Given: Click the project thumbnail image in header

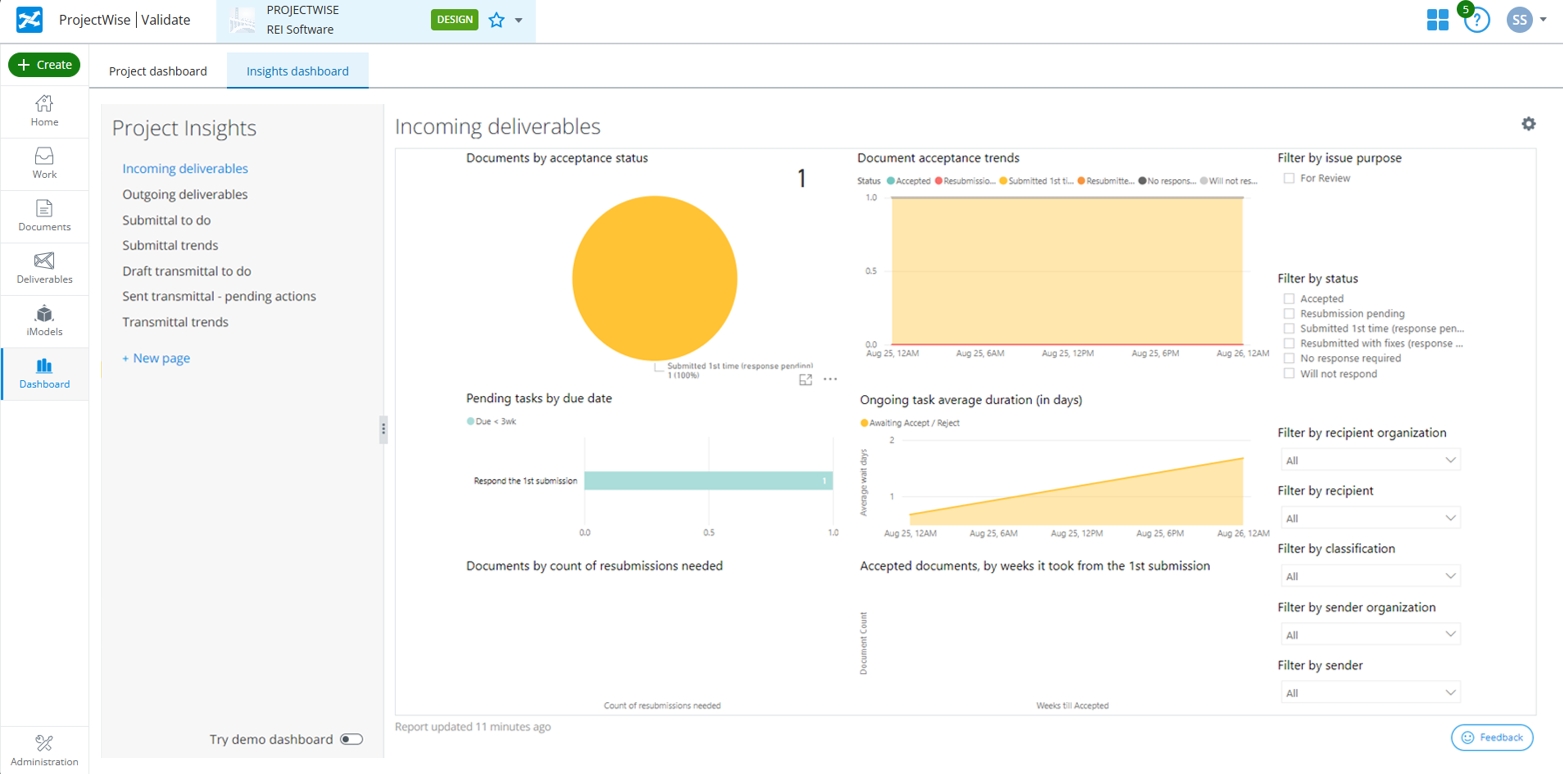Looking at the screenshot, I should click(x=242, y=20).
